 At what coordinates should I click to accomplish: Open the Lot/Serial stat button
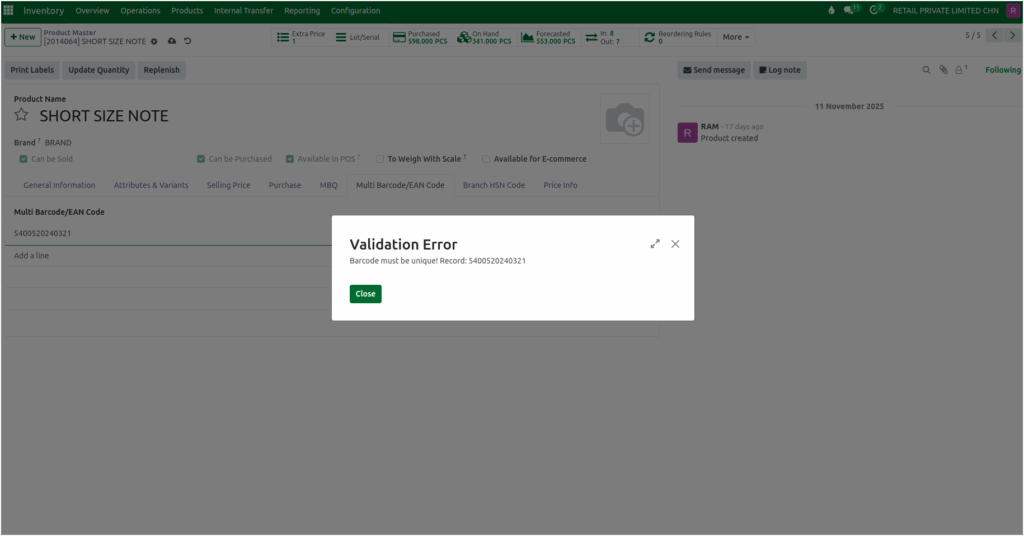click(x=357, y=37)
